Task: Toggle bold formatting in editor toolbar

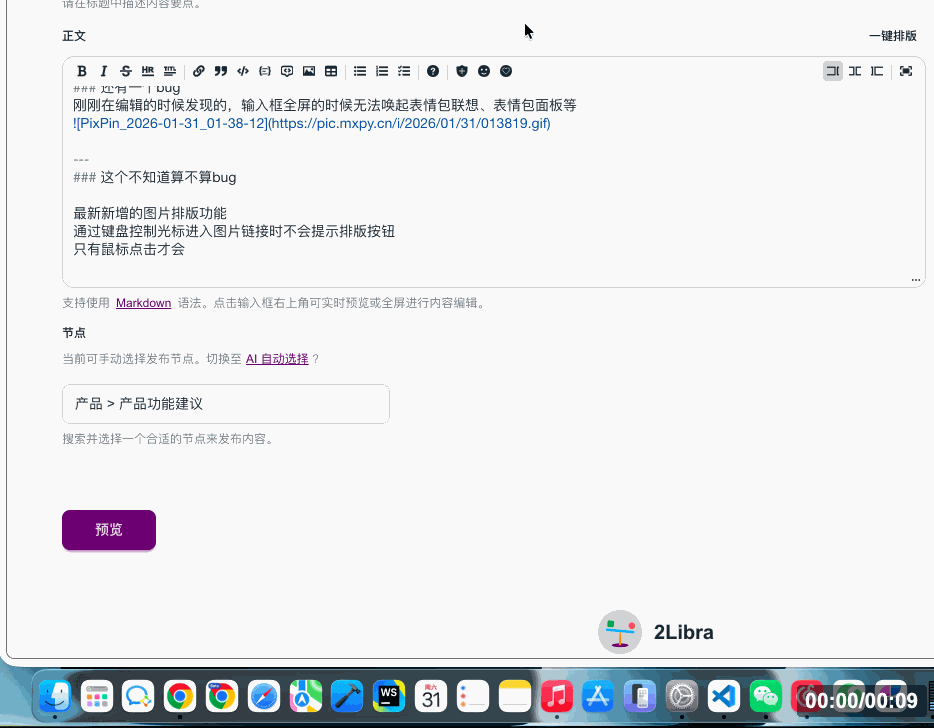Action: coord(82,71)
